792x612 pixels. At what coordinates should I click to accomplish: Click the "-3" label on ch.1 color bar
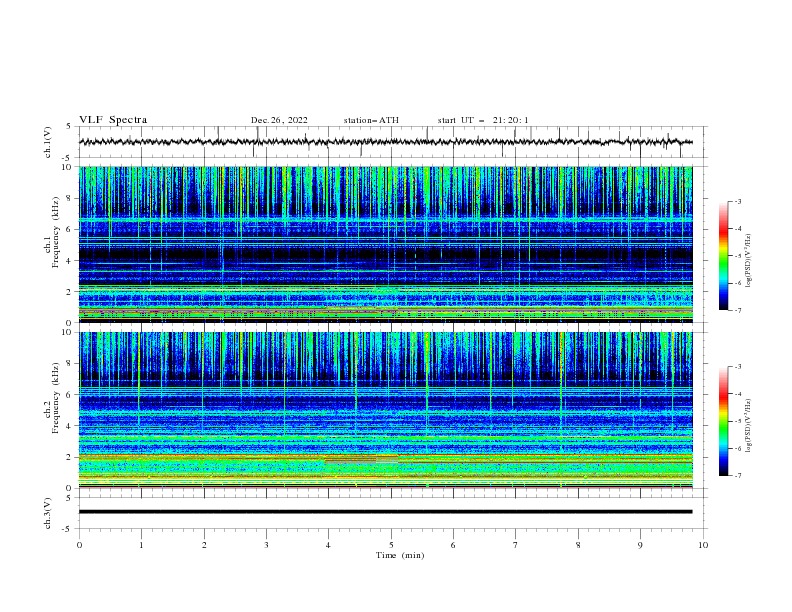click(x=737, y=201)
